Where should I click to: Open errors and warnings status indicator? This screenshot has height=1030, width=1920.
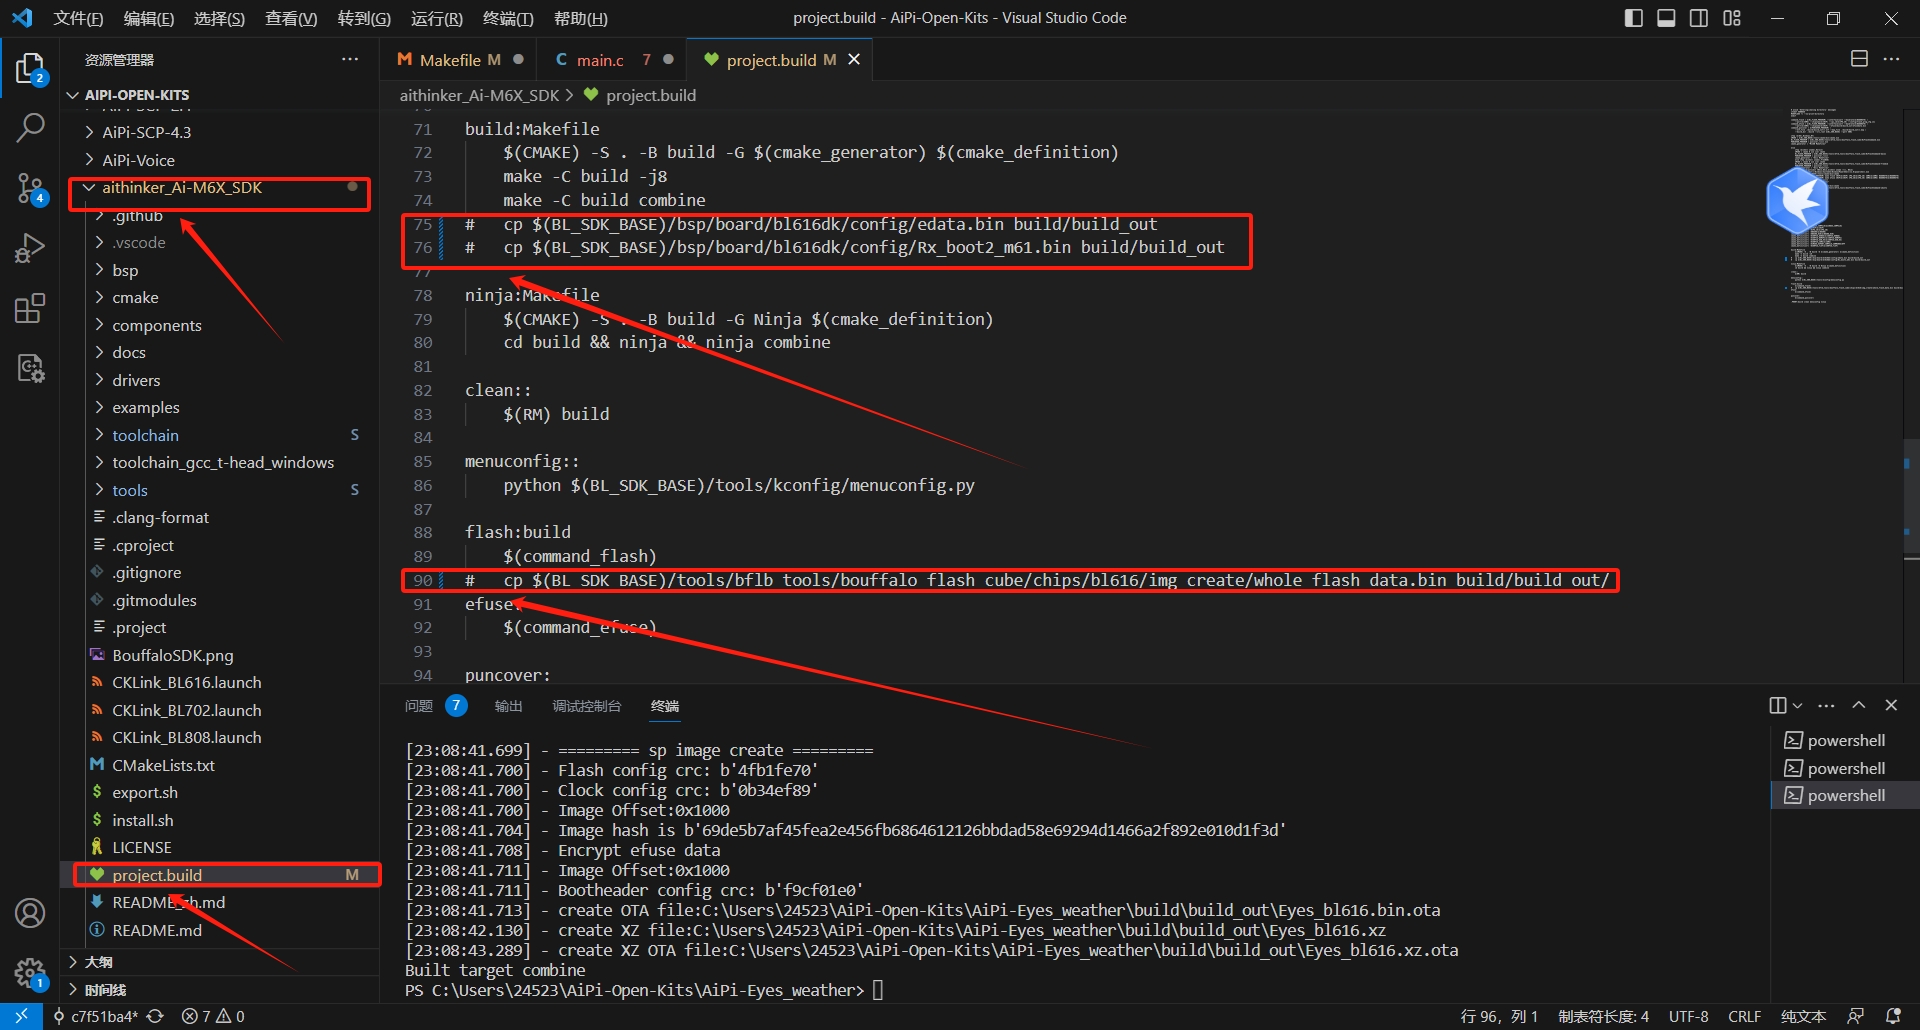pyautogui.click(x=213, y=1016)
